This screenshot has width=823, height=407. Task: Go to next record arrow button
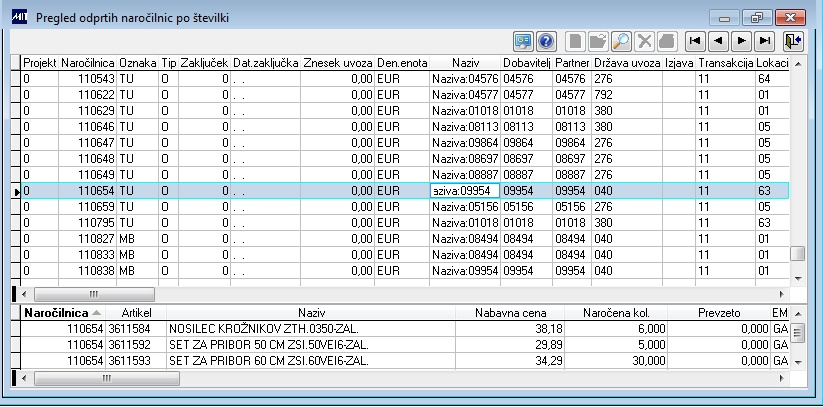[741, 41]
